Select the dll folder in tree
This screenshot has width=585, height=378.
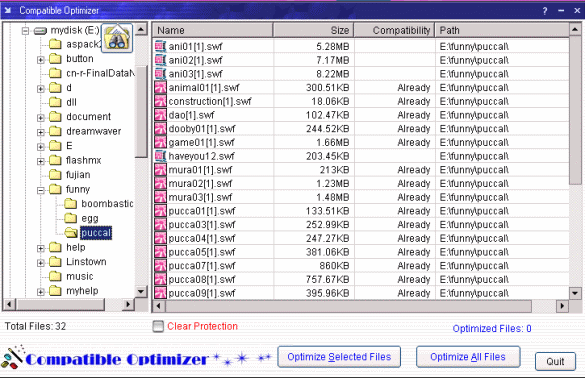click(x=71, y=102)
